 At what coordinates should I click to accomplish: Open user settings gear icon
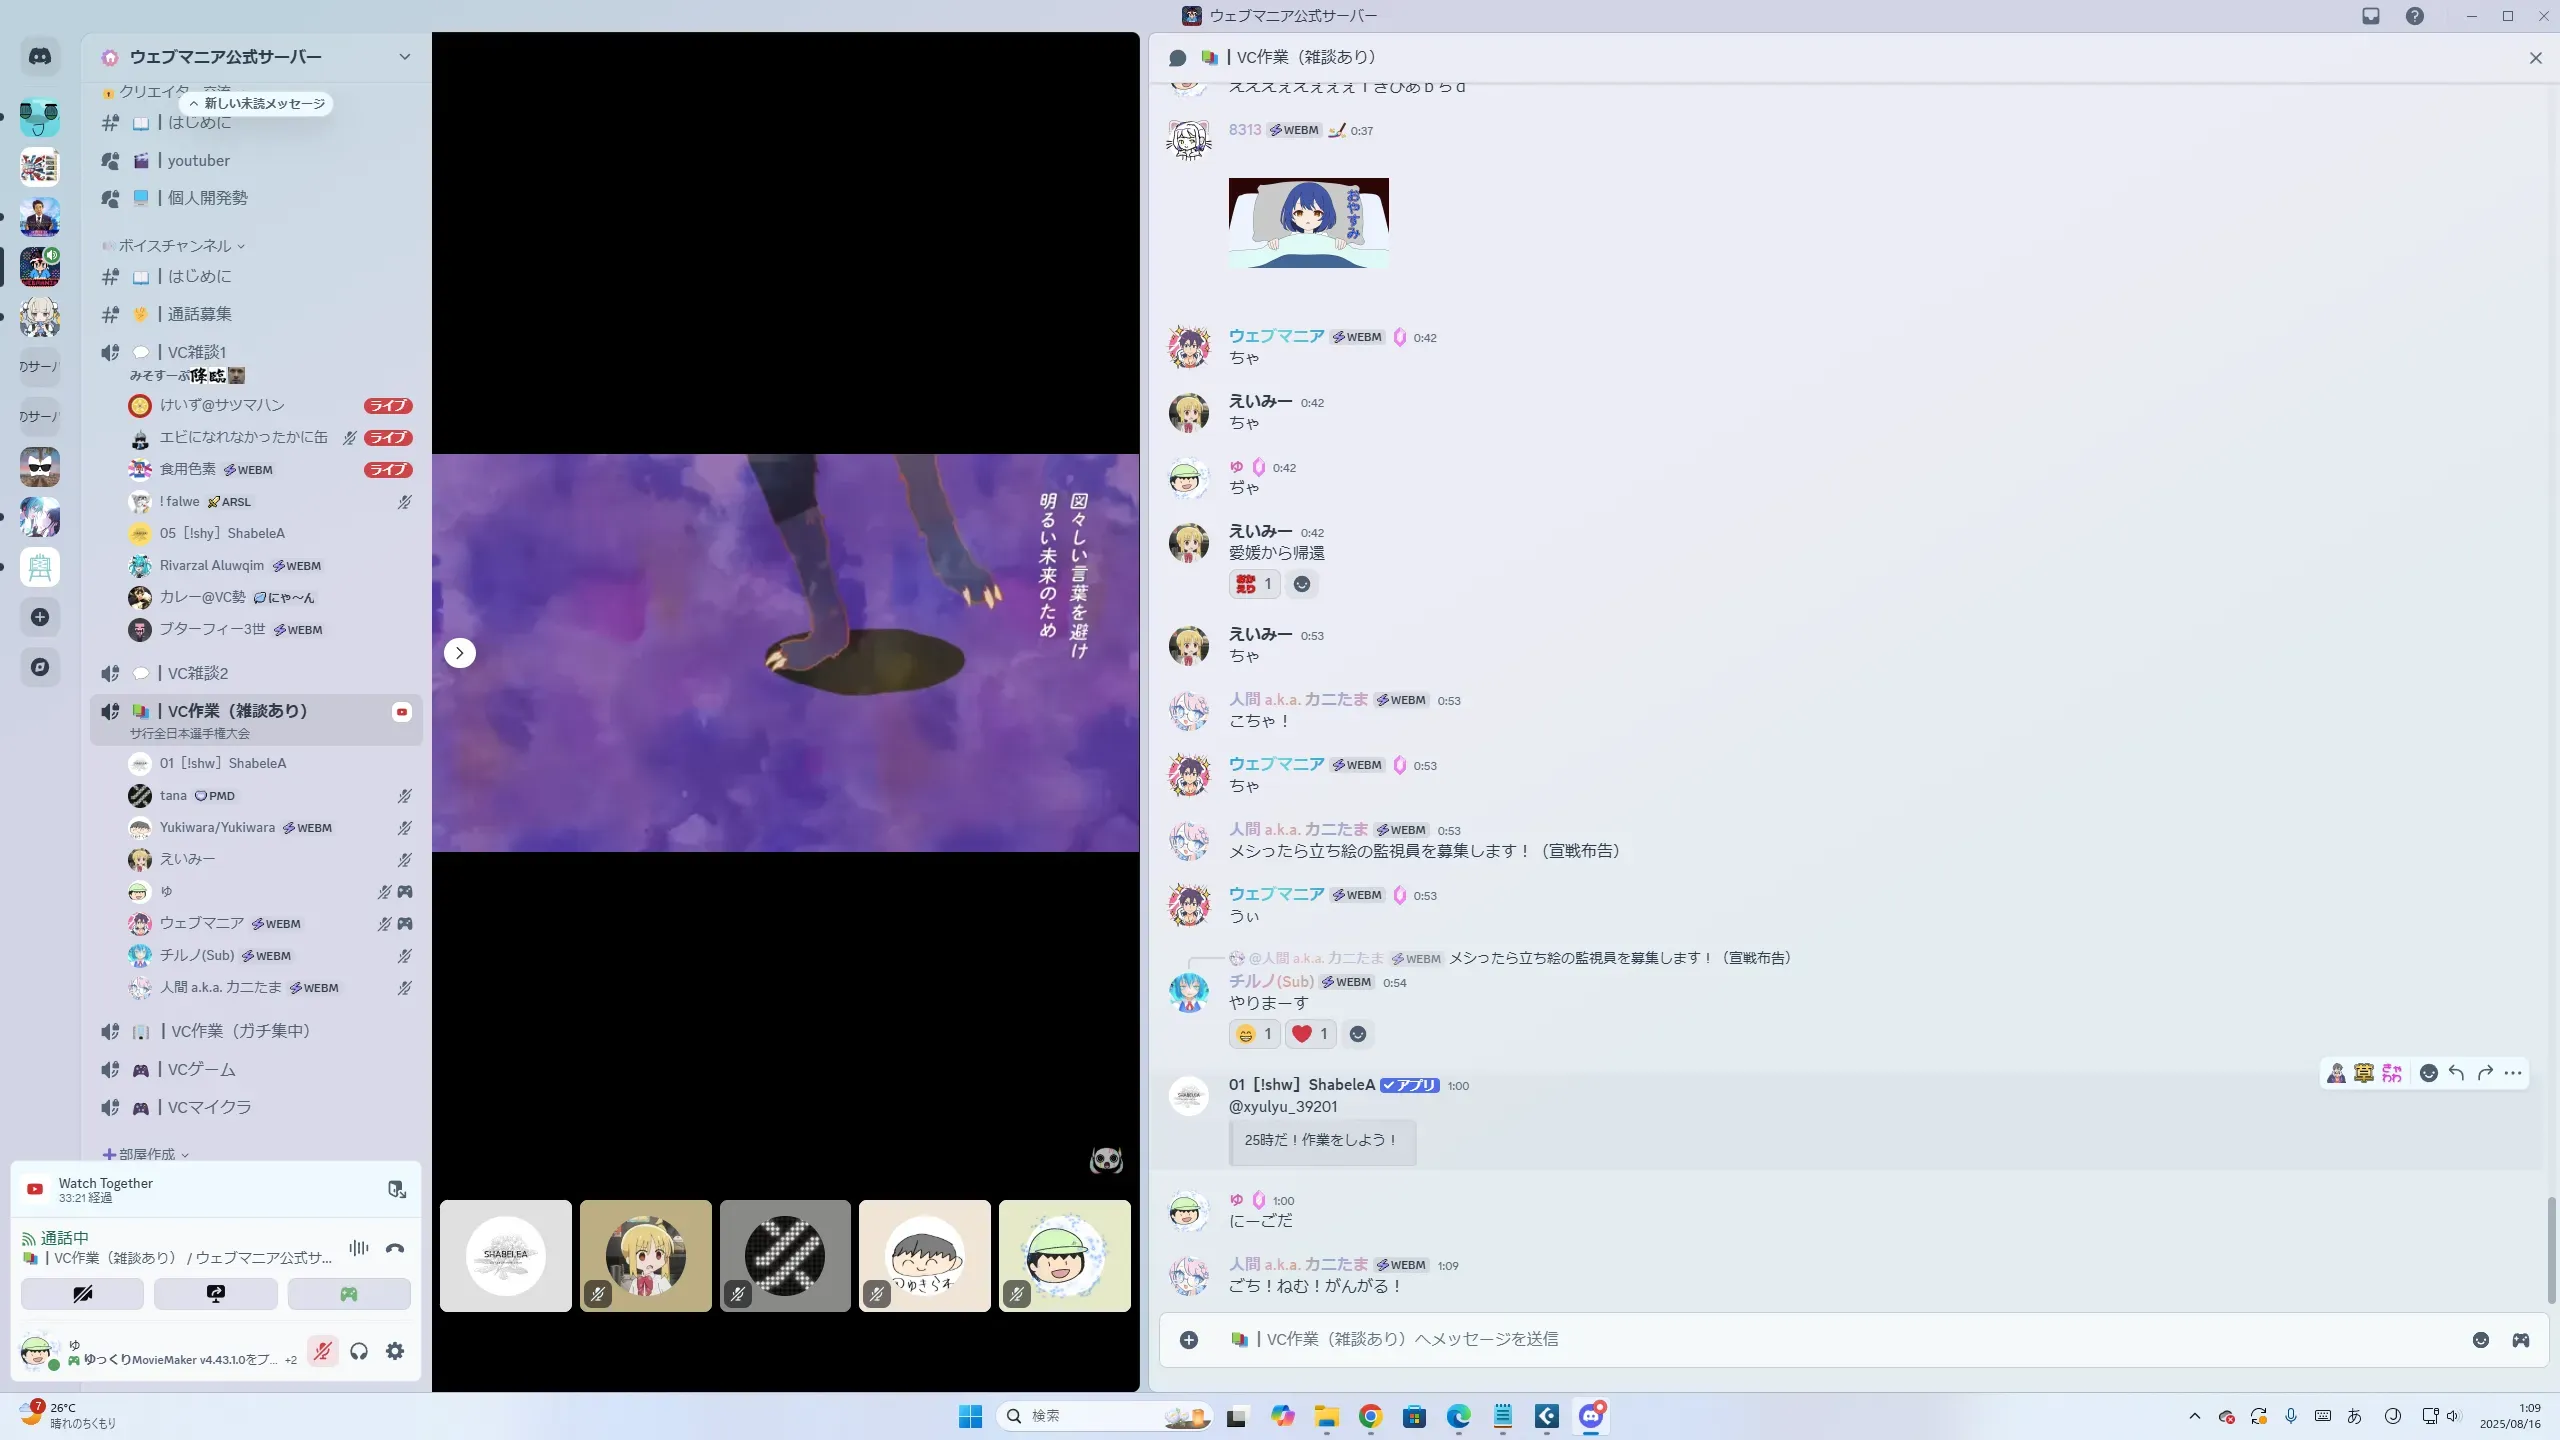tap(395, 1352)
